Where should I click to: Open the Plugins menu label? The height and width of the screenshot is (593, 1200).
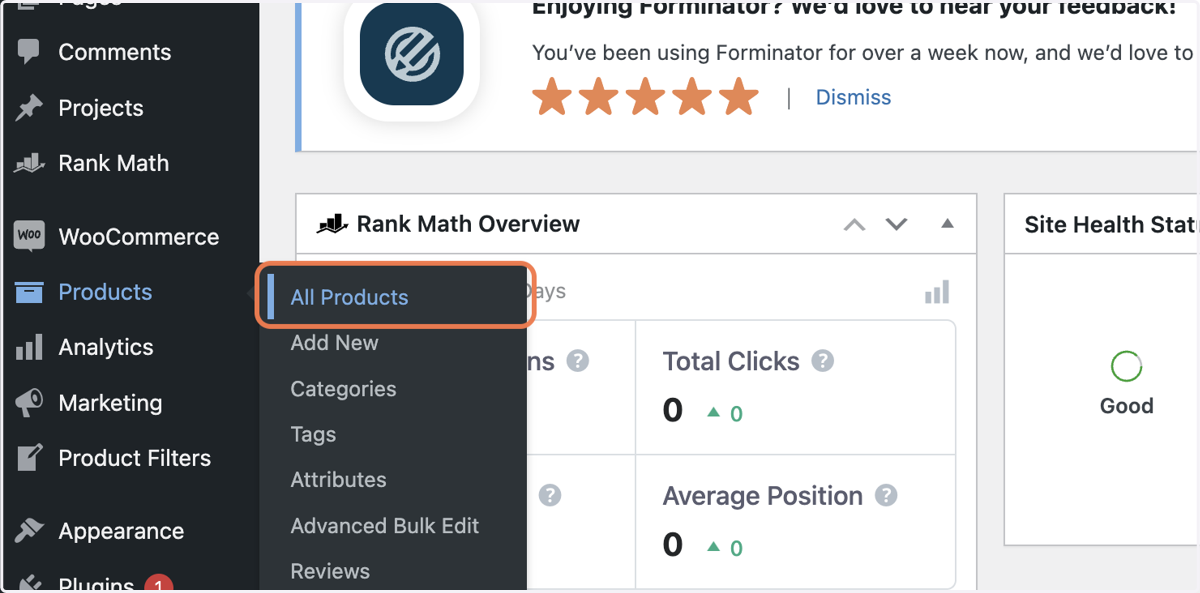coord(96,584)
